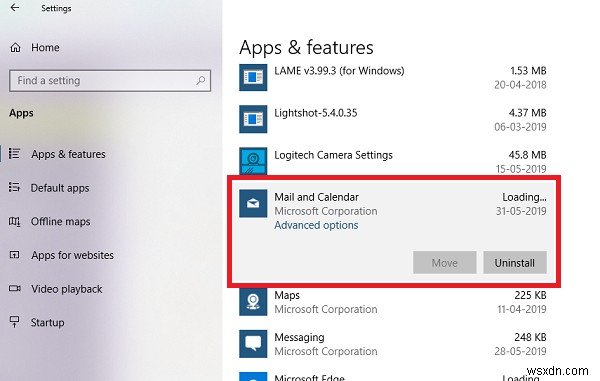Screen dimensions: 600x381
Task: Click the LAME v3.99.3 app icon
Action: coord(253,77)
